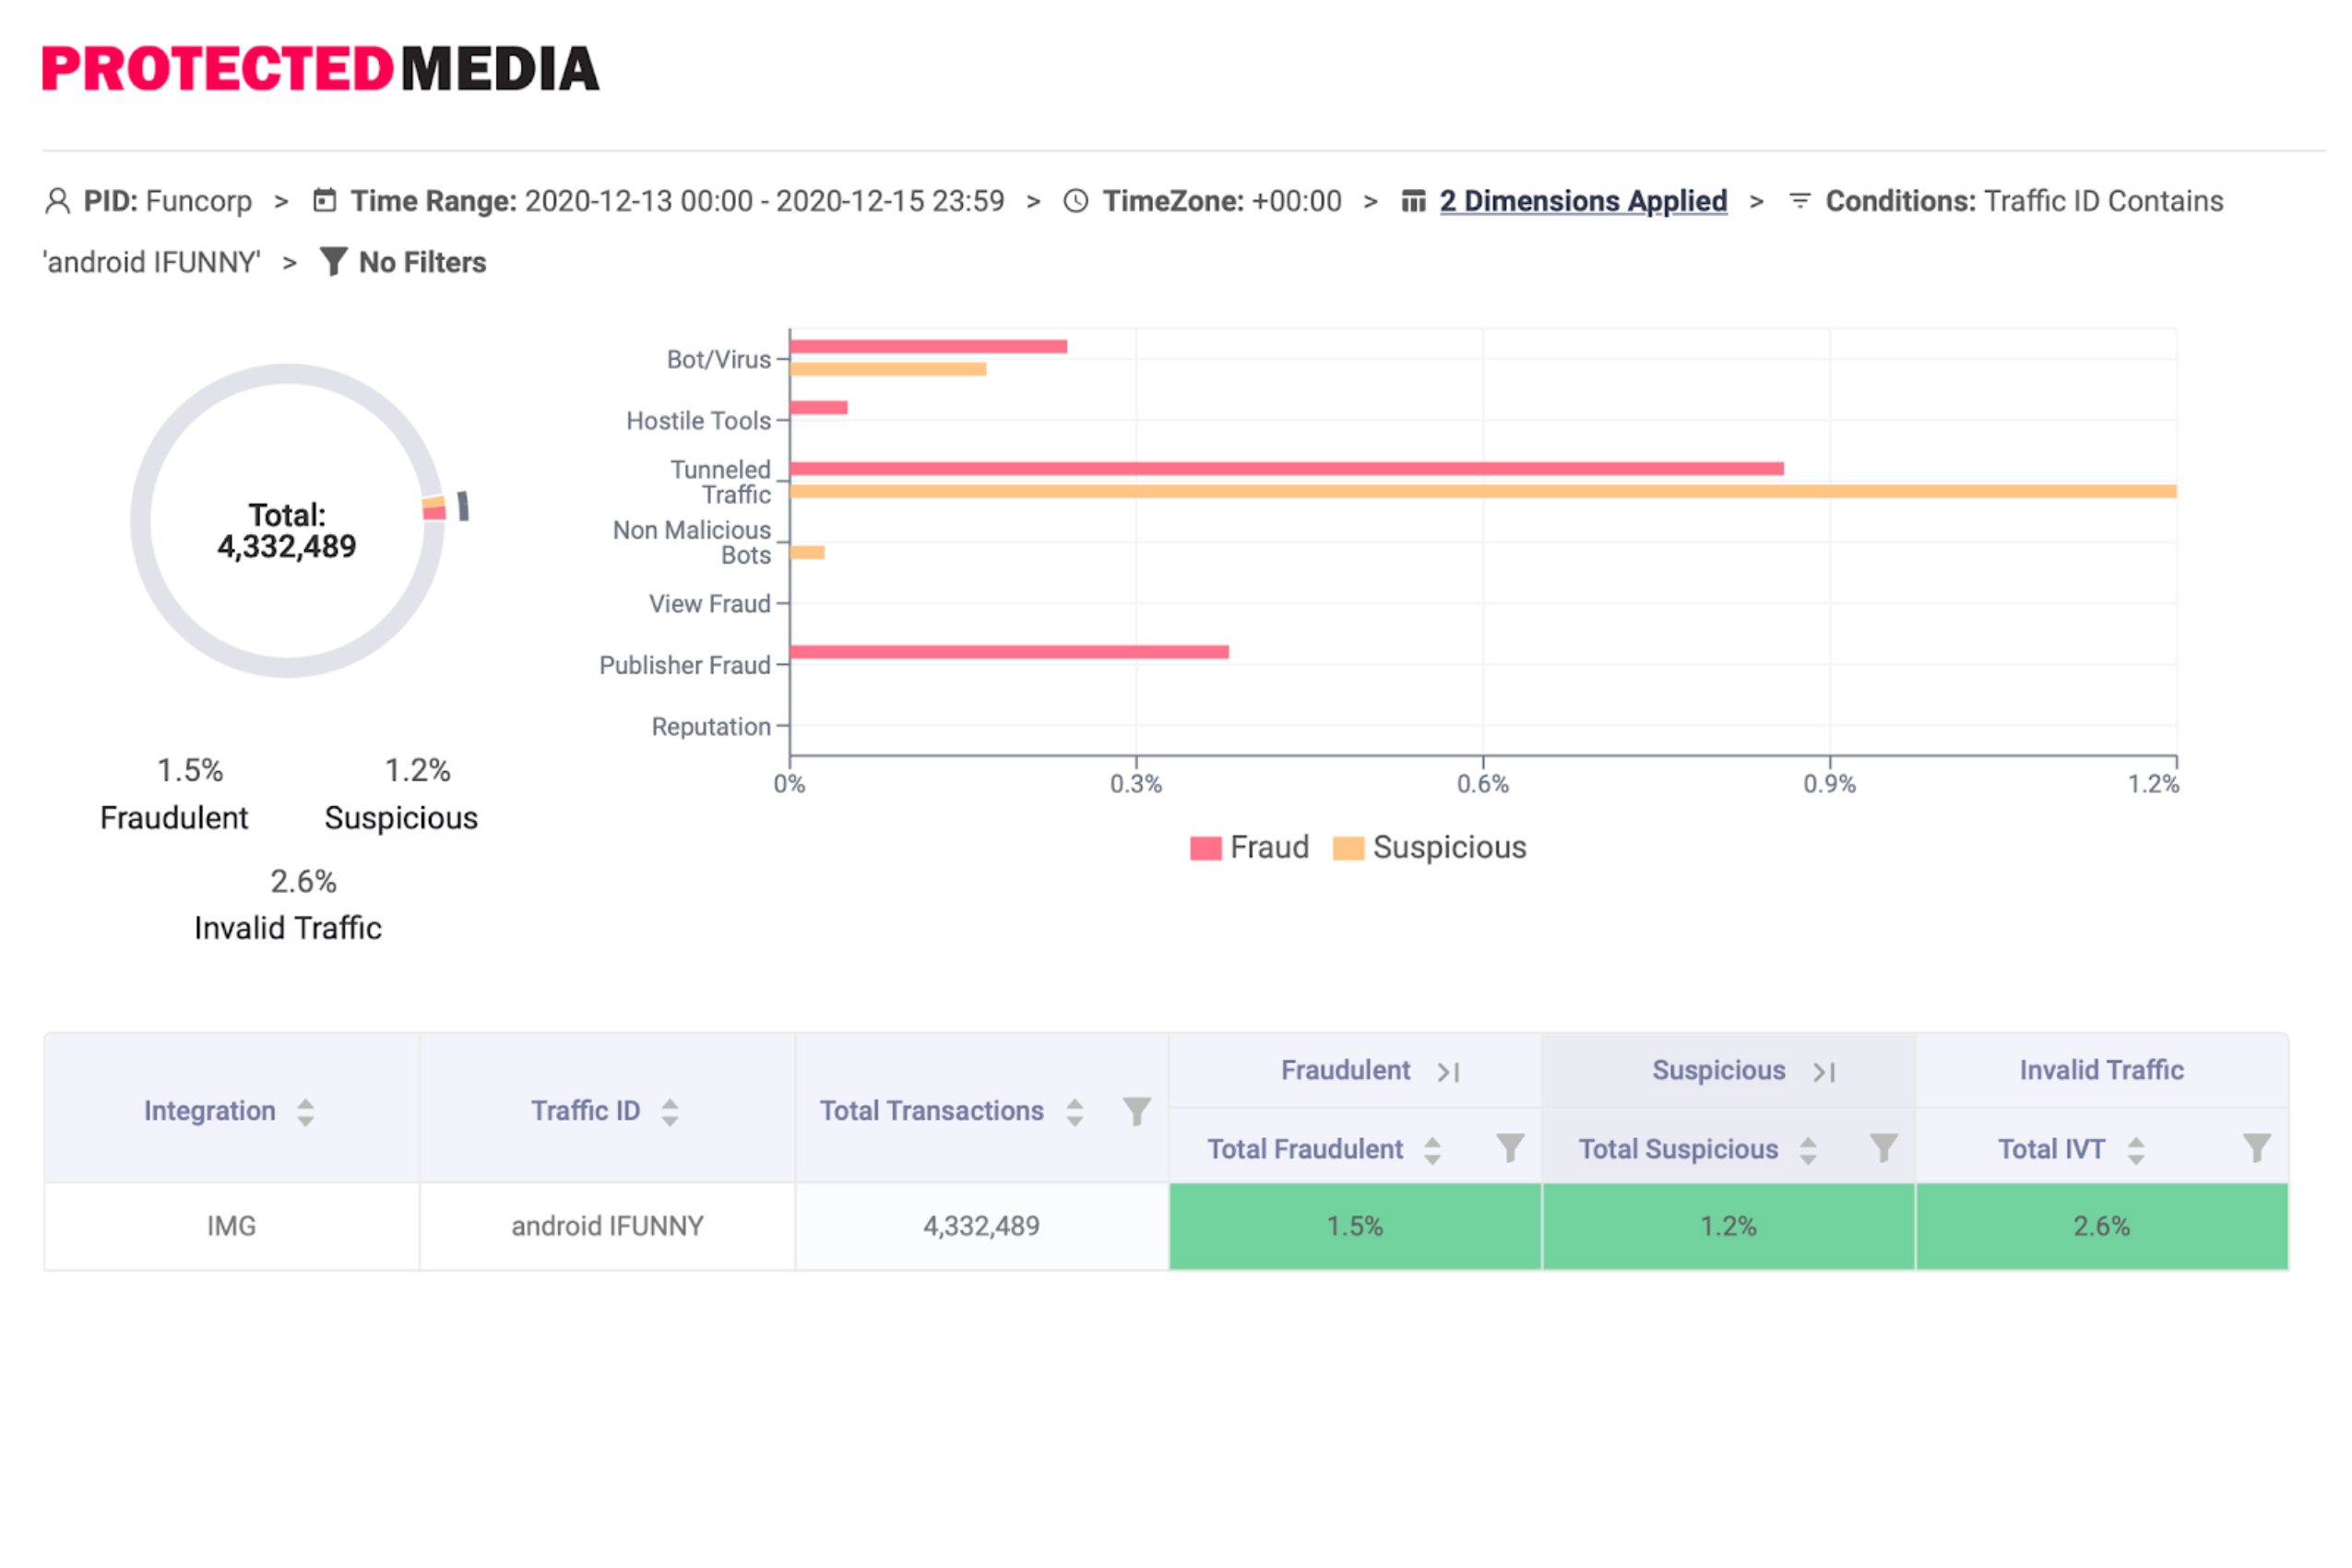Open the 2 Dimensions Applied link

point(1583,201)
